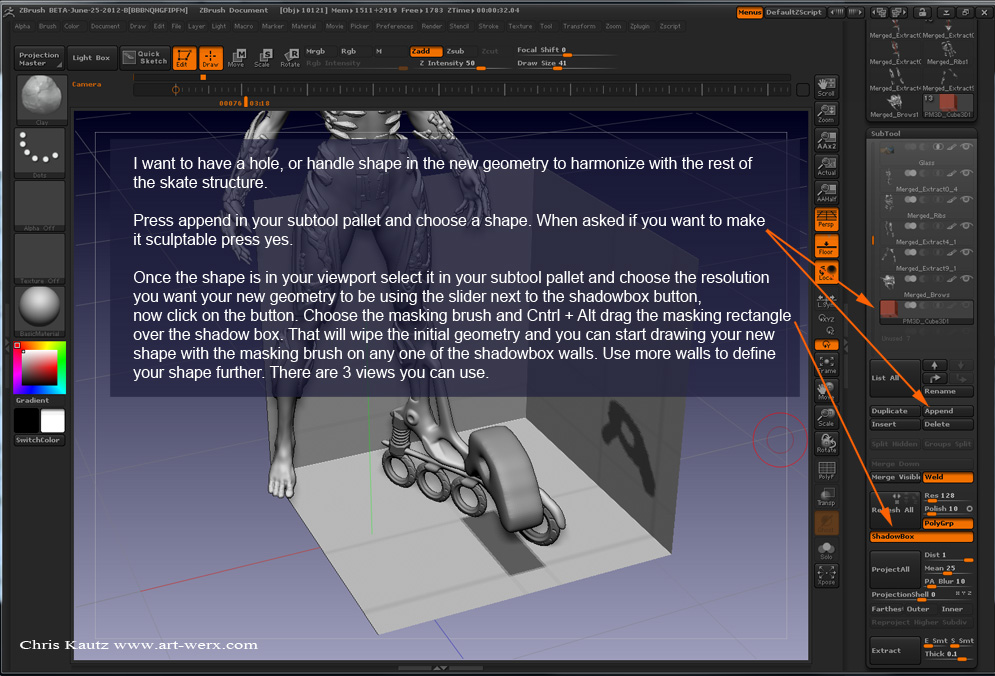The width and height of the screenshot is (995, 676).
Task: Click the Delete subtool button
Action: (x=947, y=425)
